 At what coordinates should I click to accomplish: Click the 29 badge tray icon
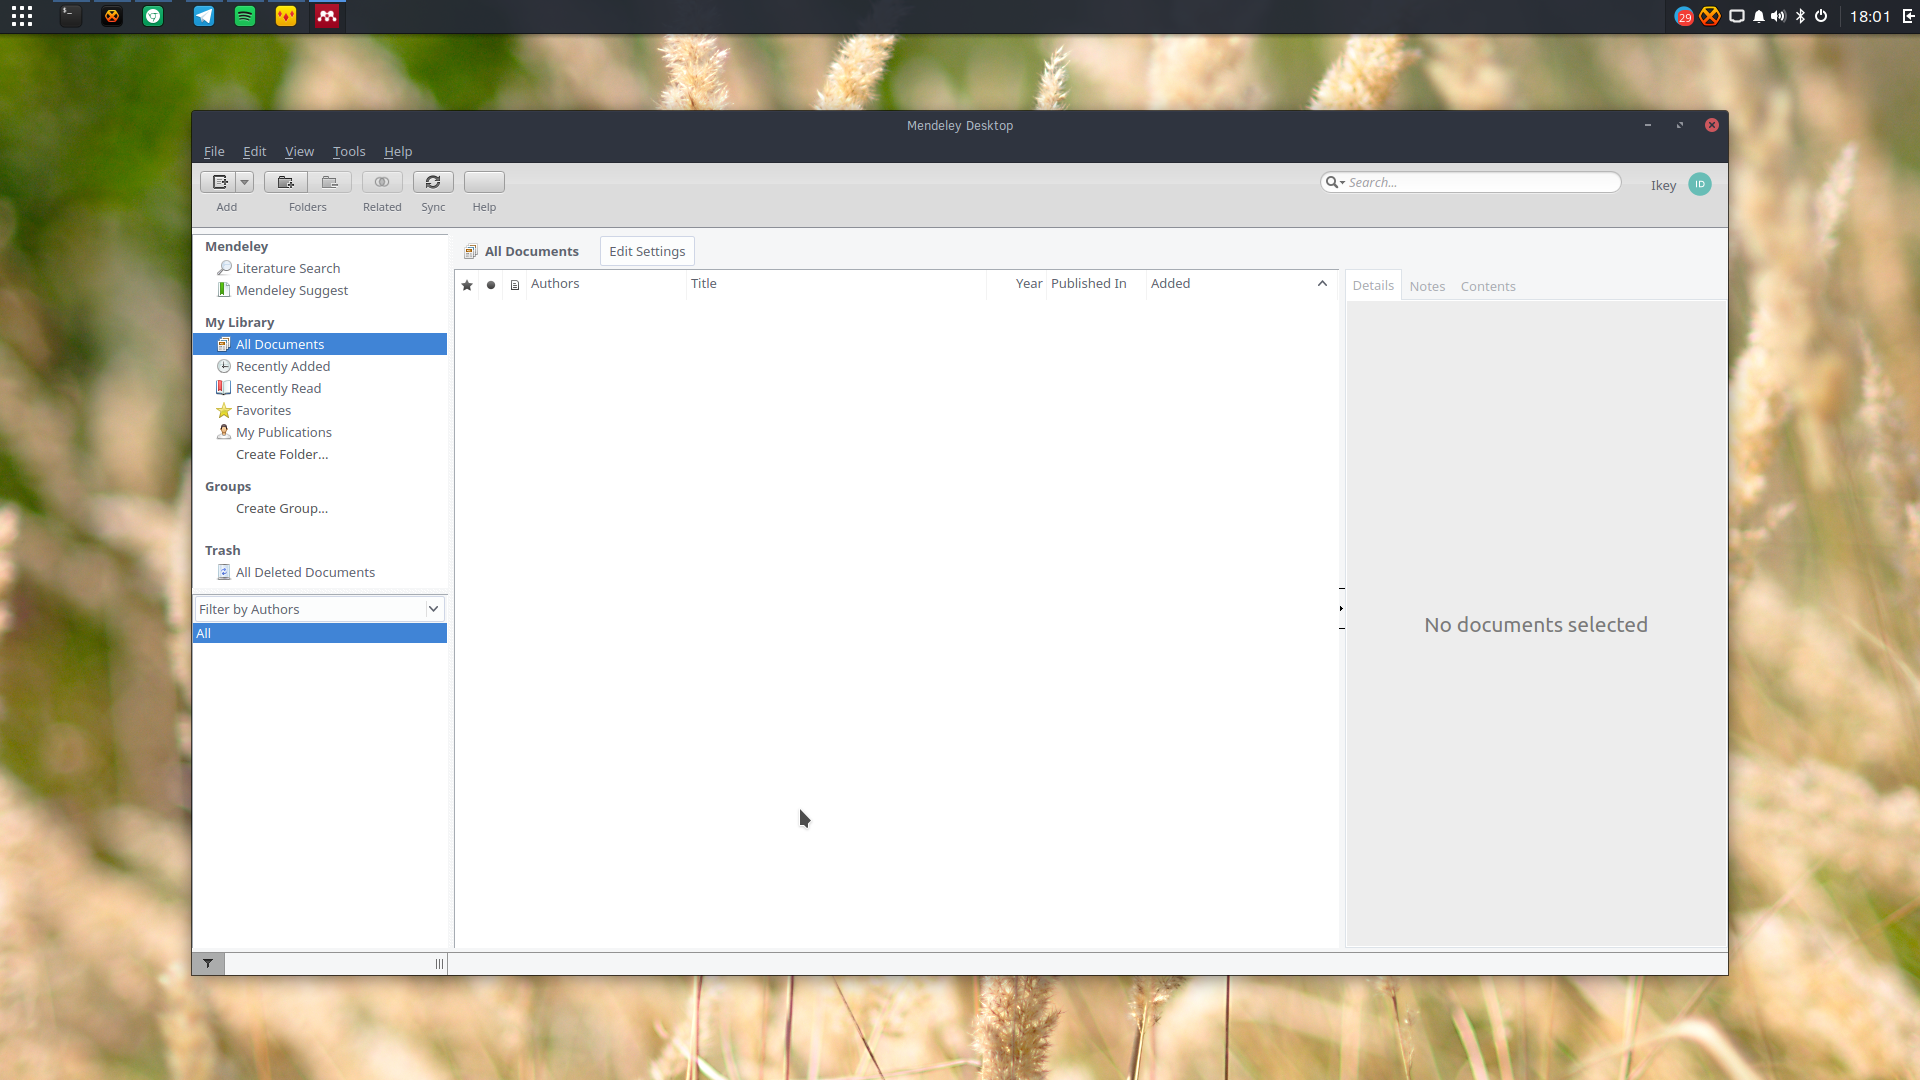(1684, 16)
